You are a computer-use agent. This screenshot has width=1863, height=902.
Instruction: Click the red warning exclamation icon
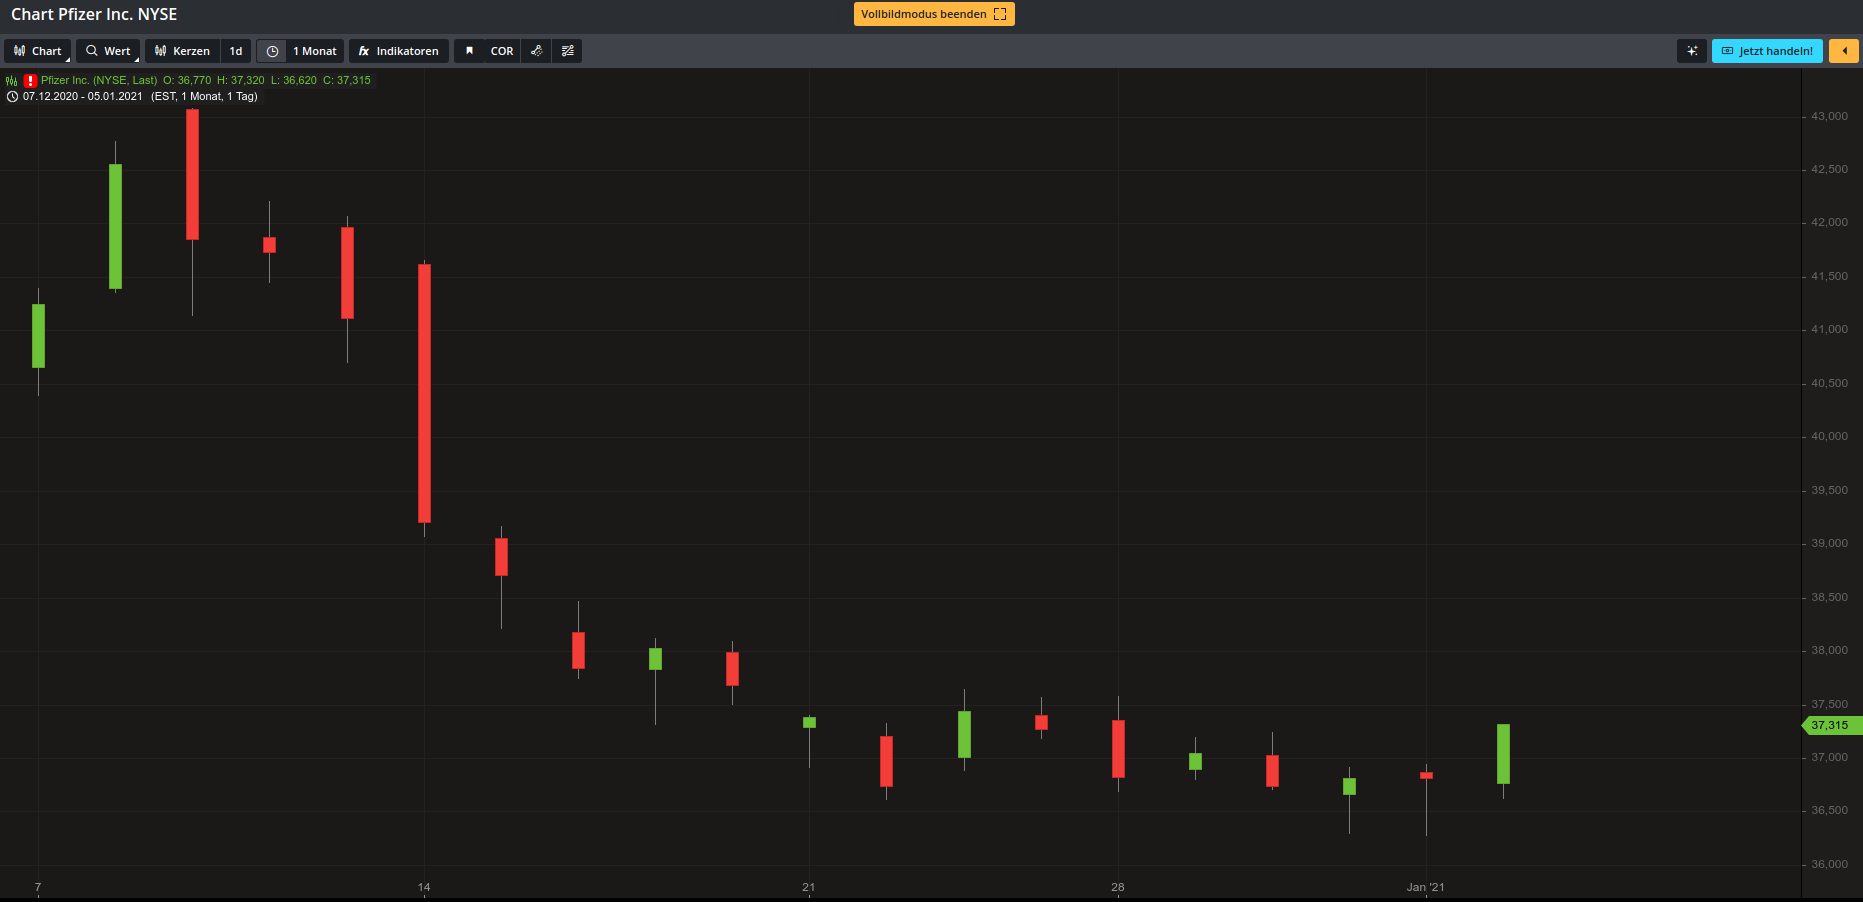(31, 81)
